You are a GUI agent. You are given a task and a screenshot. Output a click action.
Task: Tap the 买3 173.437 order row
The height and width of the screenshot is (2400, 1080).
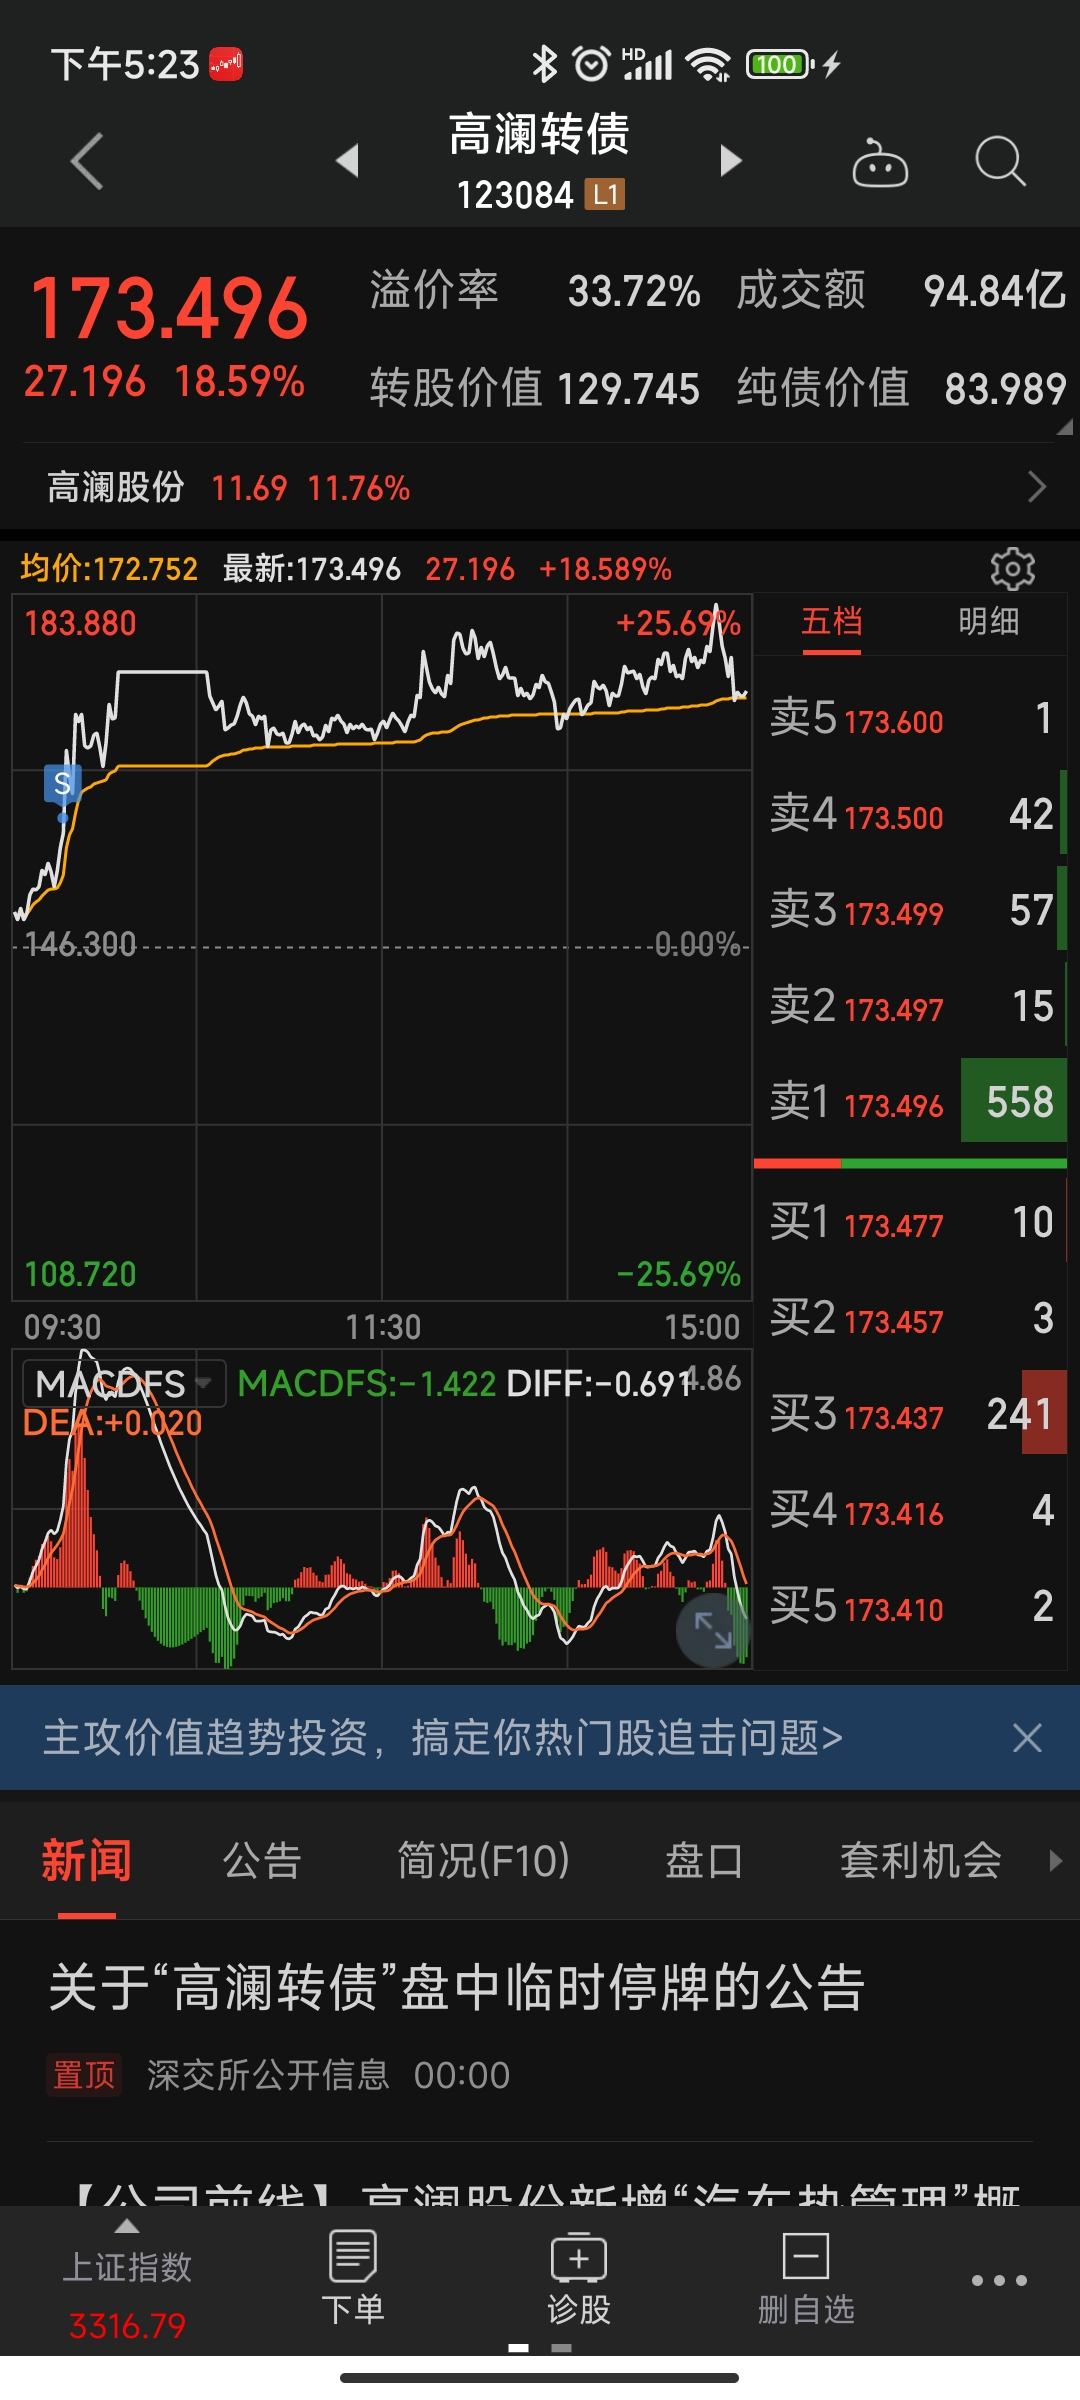tap(910, 1414)
